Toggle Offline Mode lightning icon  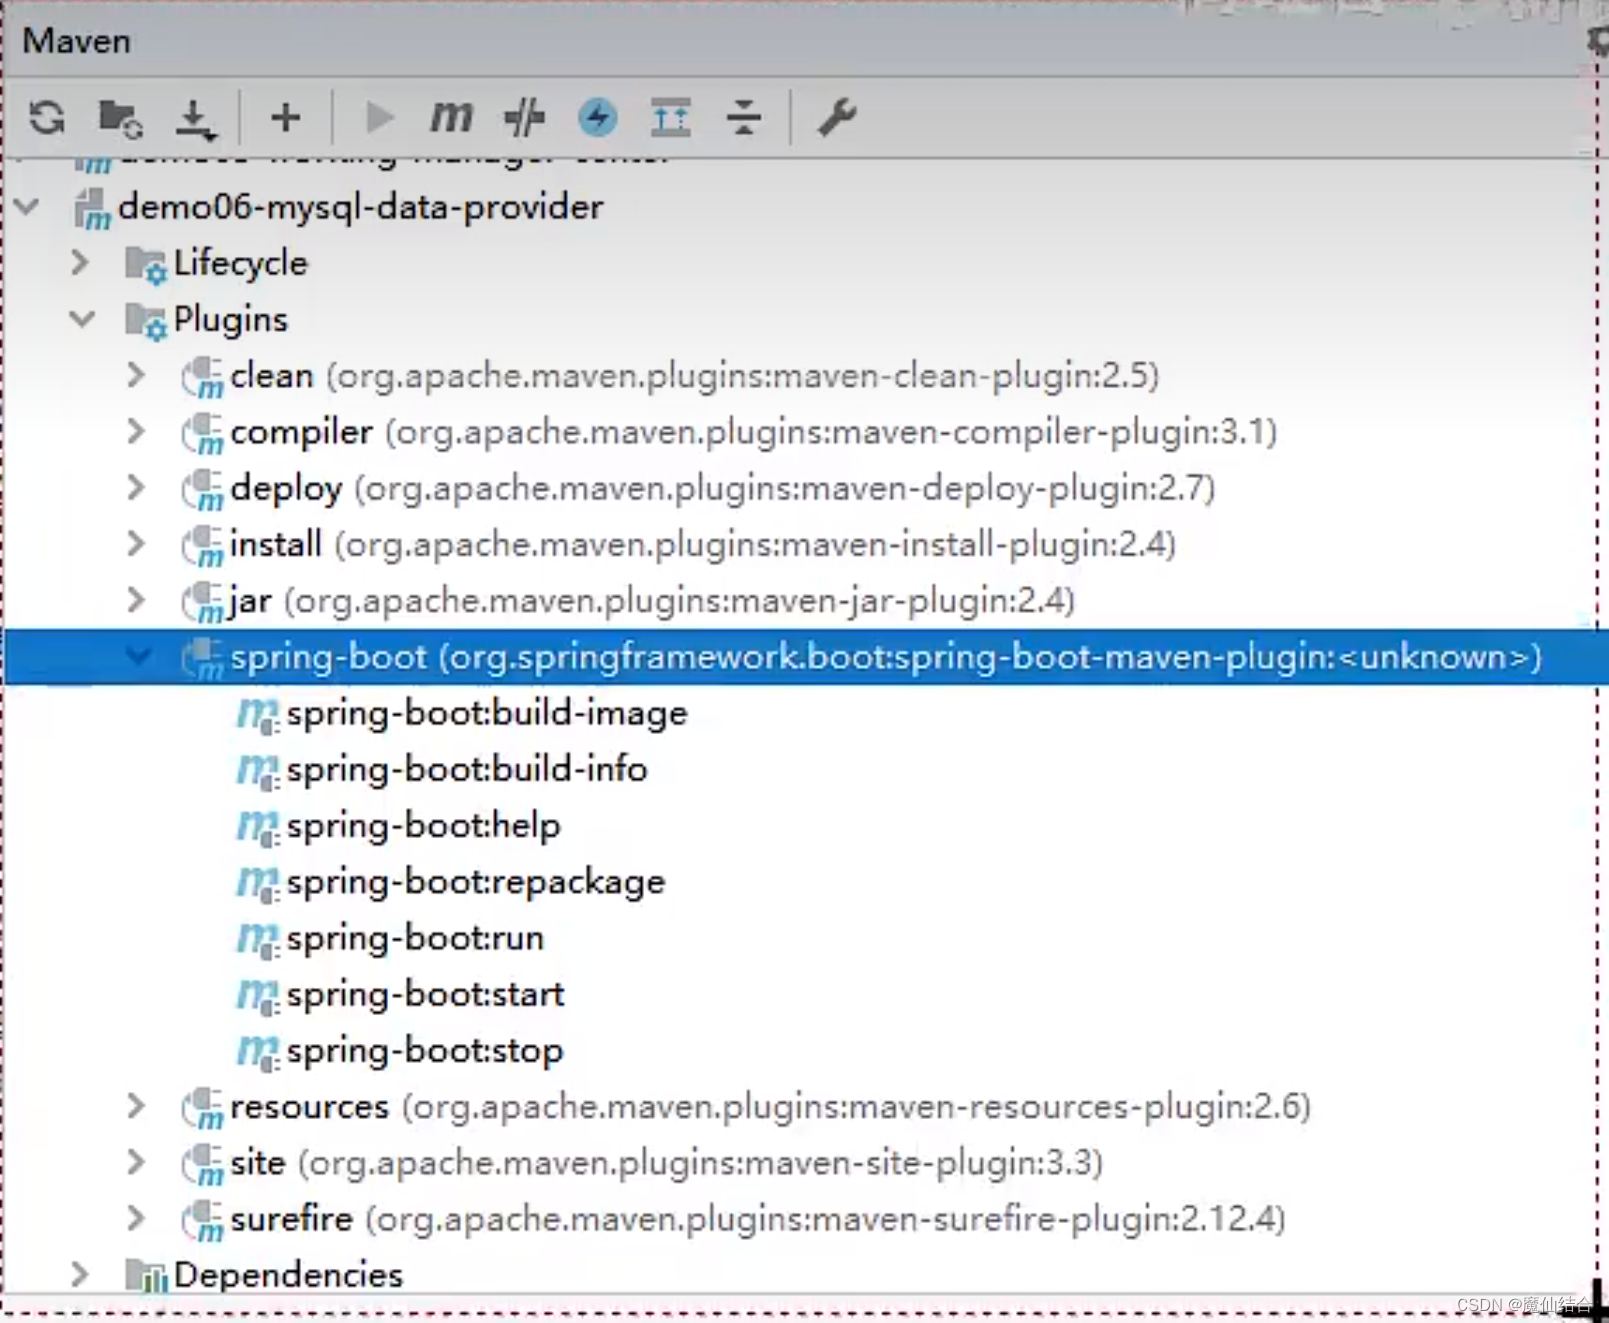tap(598, 118)
